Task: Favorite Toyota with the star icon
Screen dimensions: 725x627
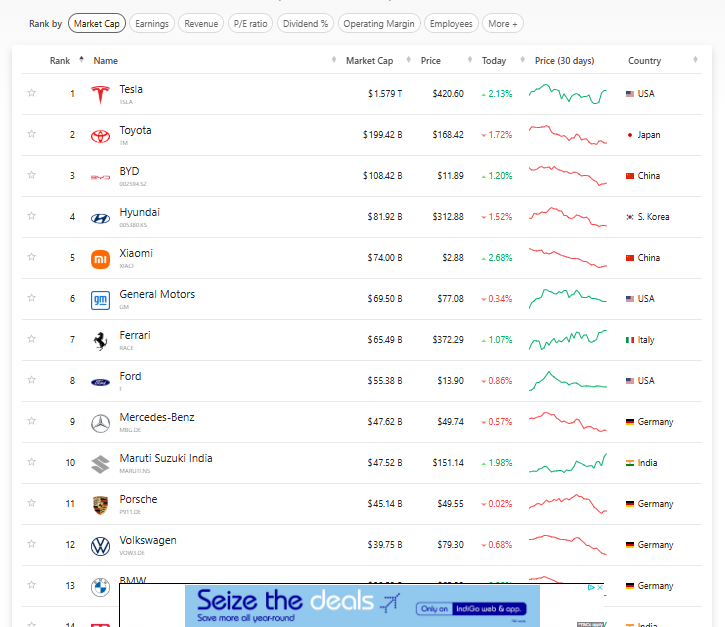Action: pyautogui.click(x=31, y=134)
